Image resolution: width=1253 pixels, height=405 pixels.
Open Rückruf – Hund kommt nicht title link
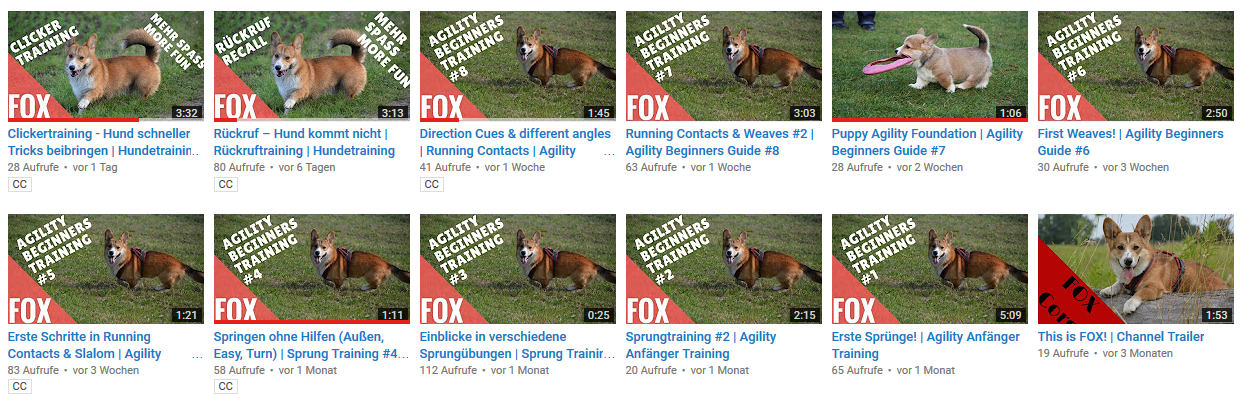tap(305, 142)
